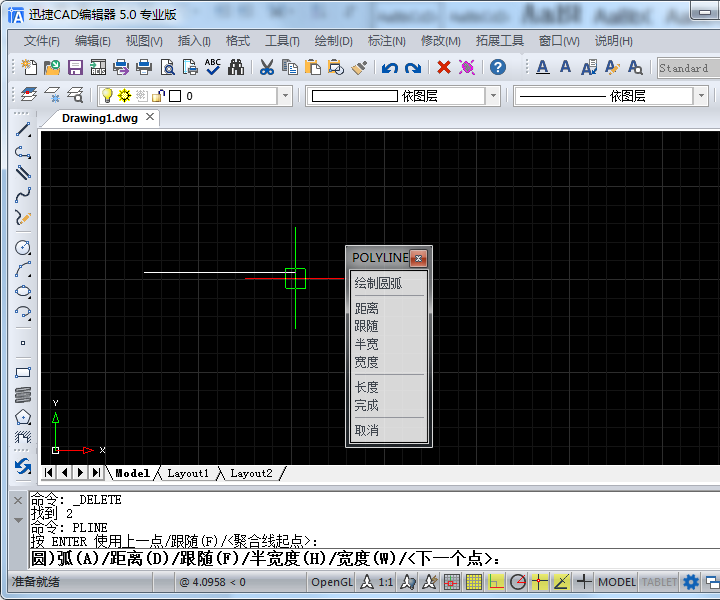Toggle polar tracking in status bar
Viewport: 720px width, 600px height.
pyautogui.click(x=518, y=582)
